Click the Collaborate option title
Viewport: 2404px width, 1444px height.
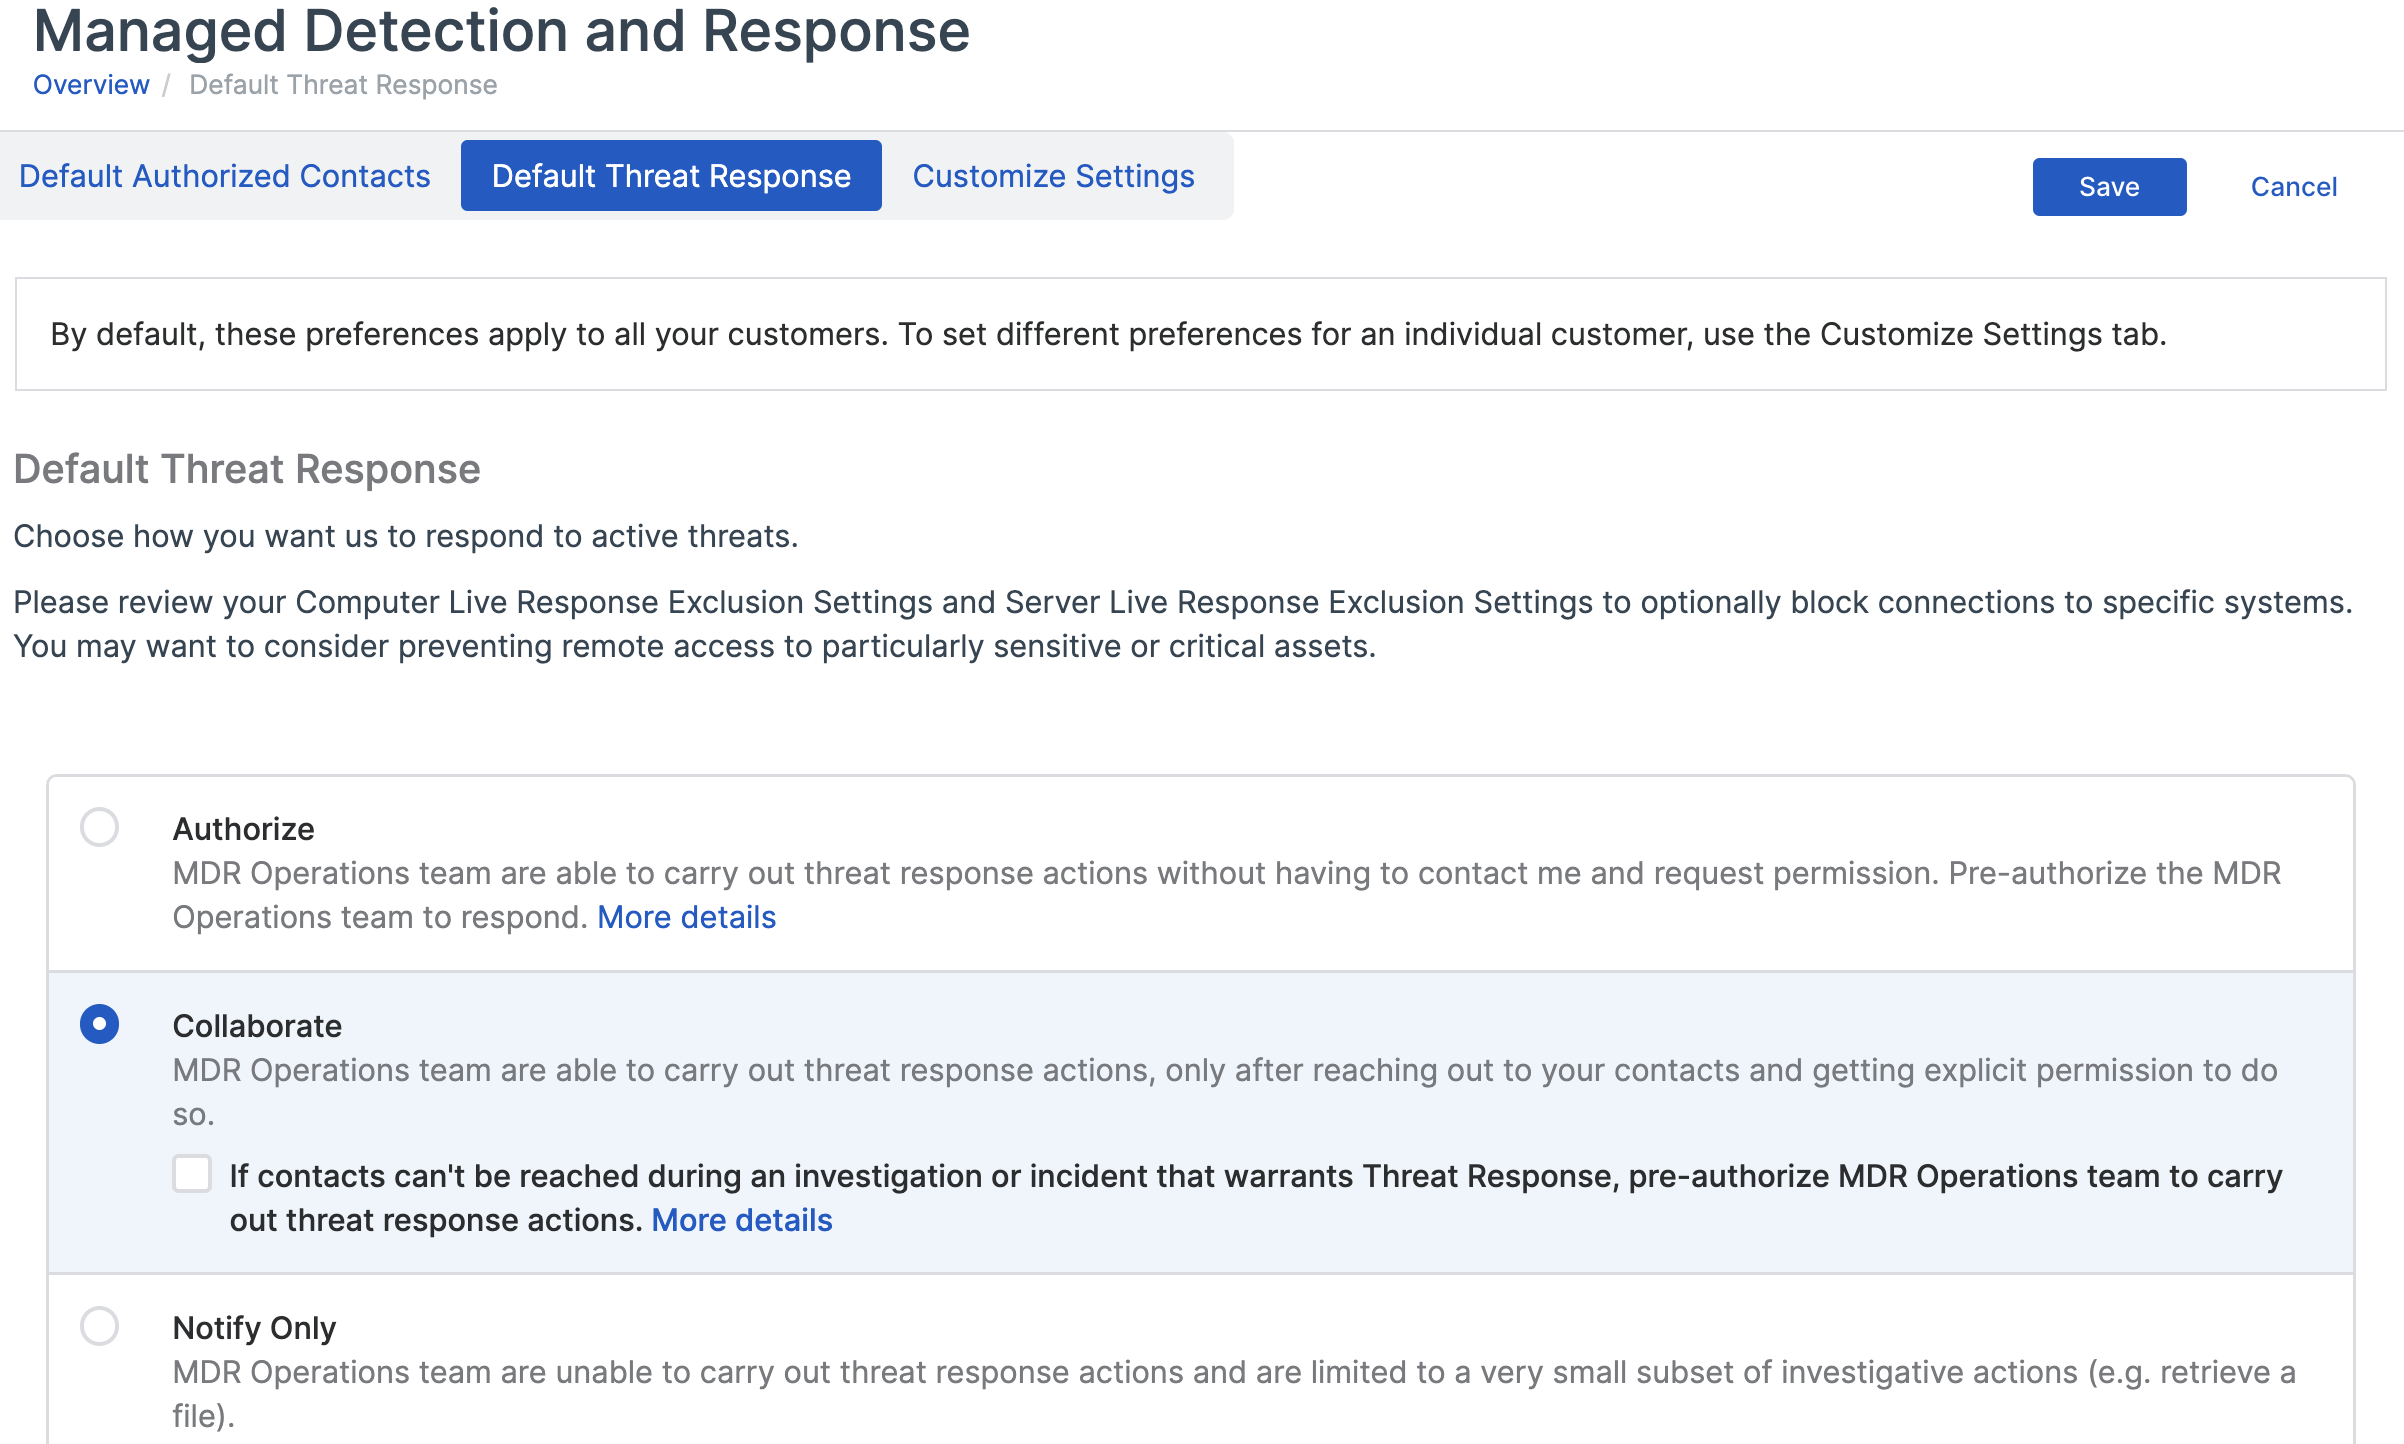click(x=257, y=1026)
